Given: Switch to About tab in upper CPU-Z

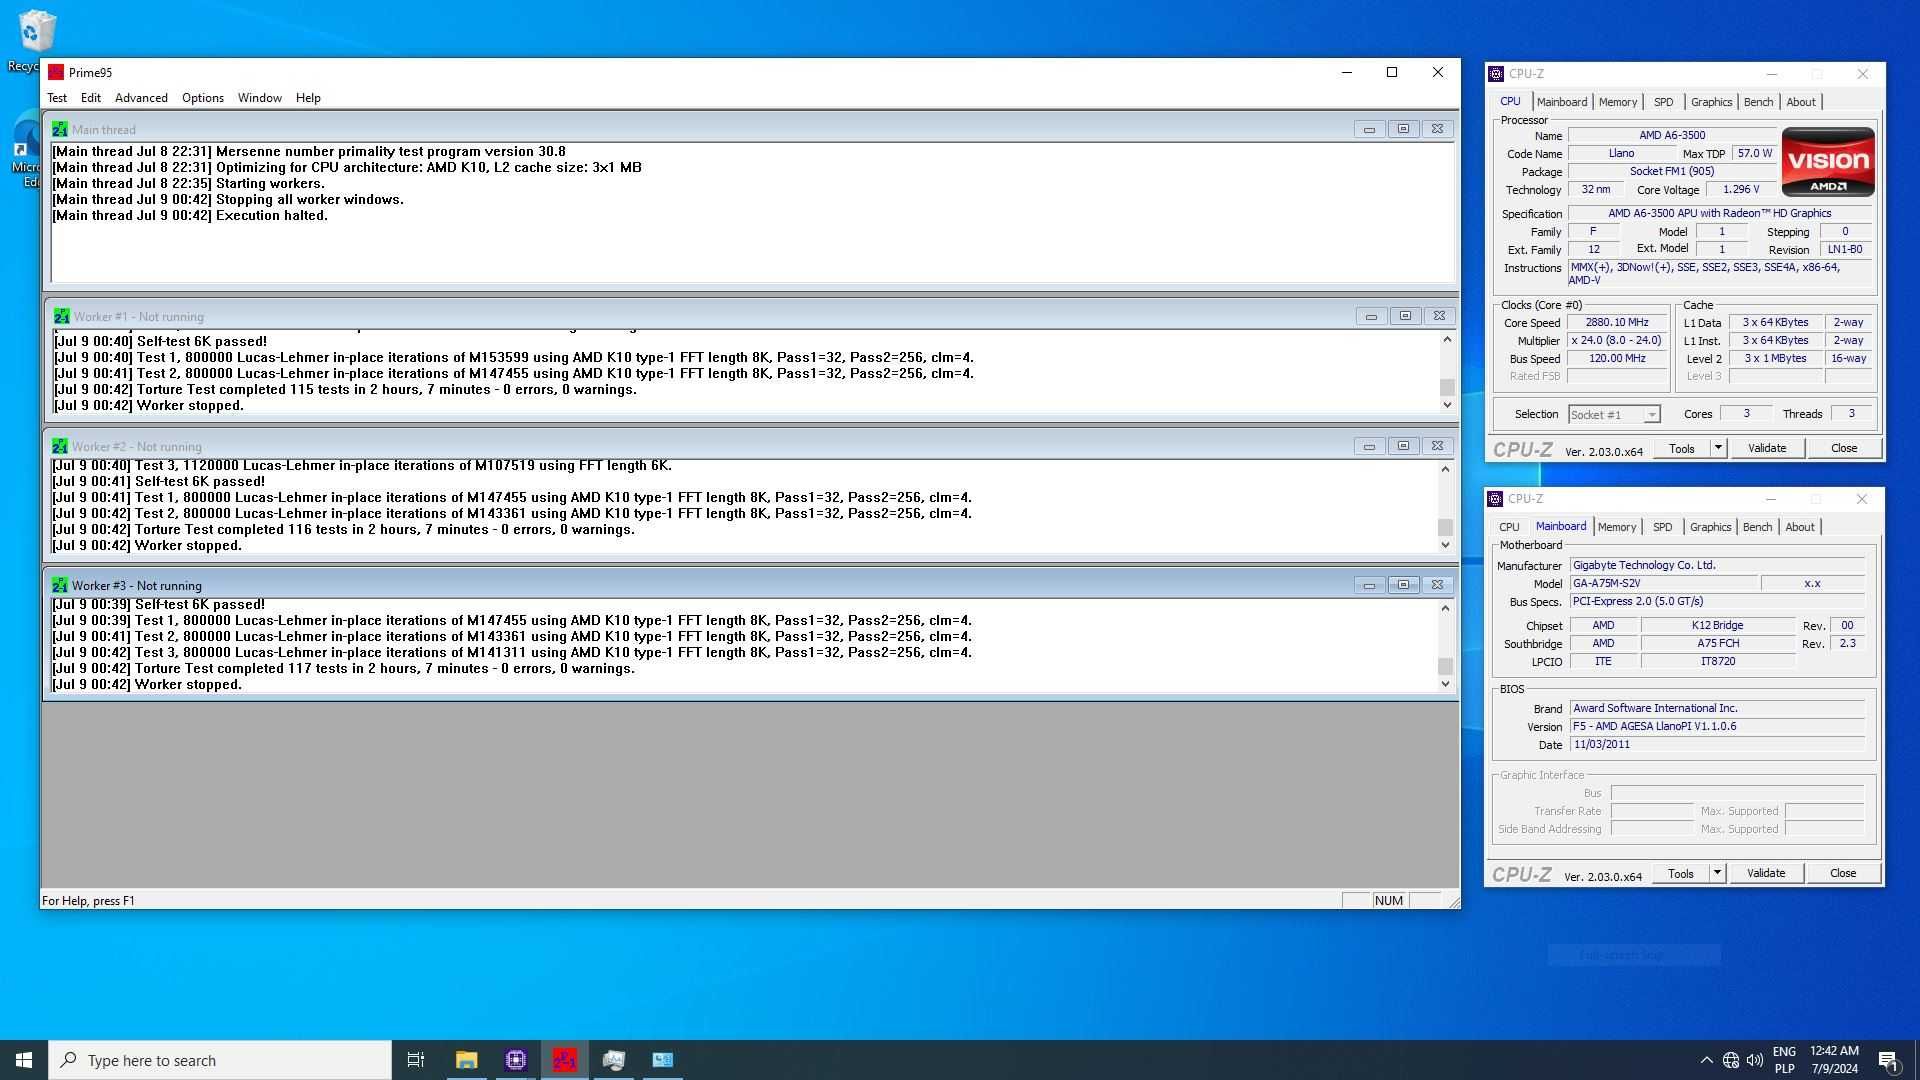Looking at the screenshot, I should tap(1801, 102).
